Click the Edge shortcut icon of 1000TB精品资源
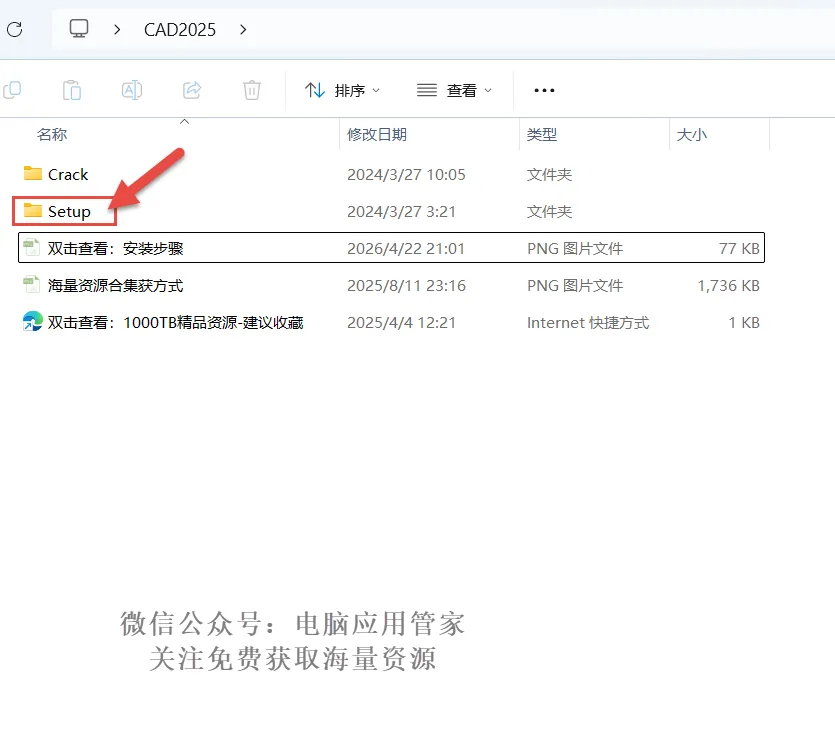Viewport: 835px width, 743px height. point(32,321)
